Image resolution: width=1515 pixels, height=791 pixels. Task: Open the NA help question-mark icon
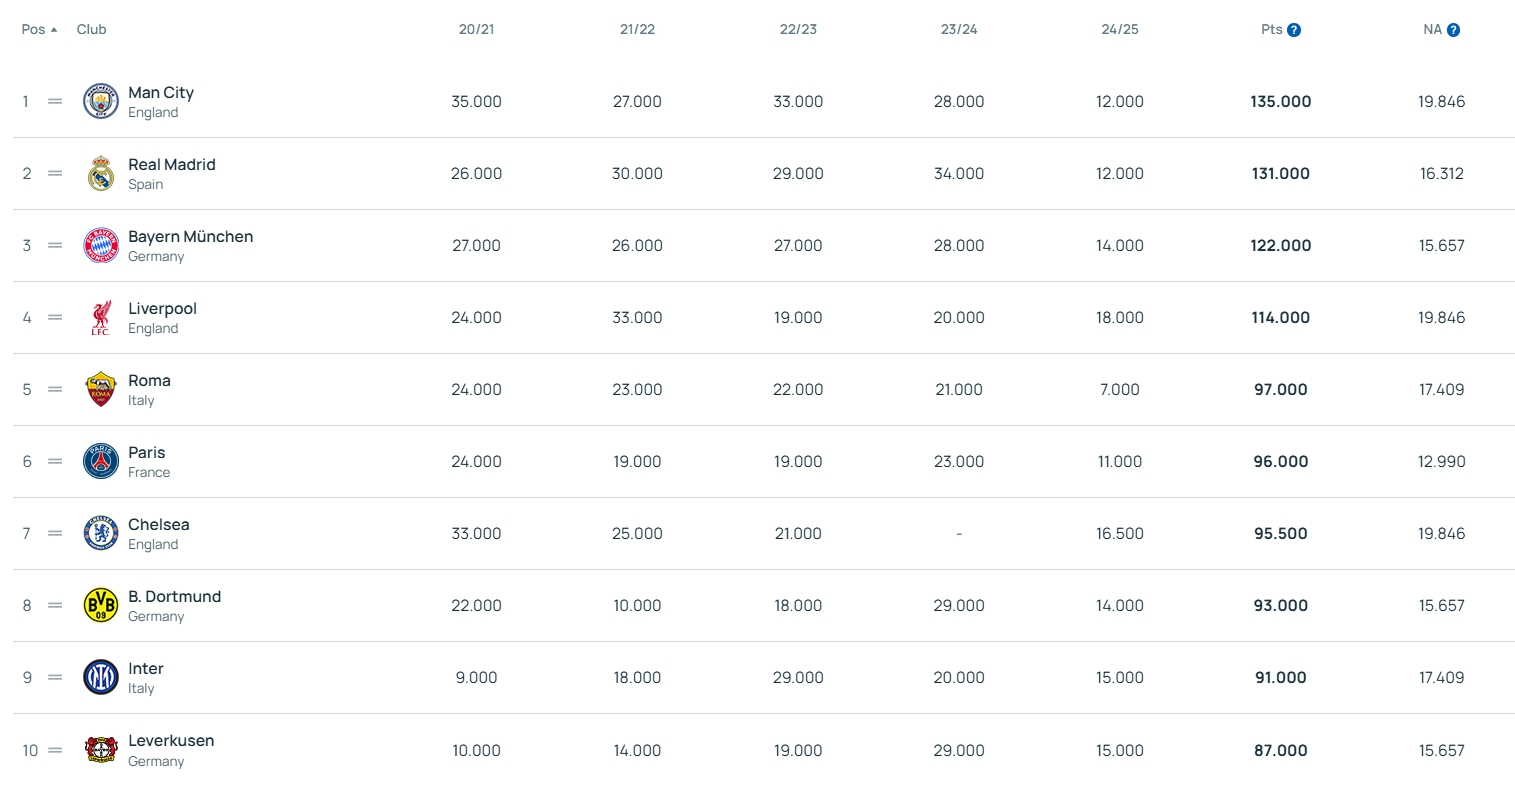point(1454,30)
